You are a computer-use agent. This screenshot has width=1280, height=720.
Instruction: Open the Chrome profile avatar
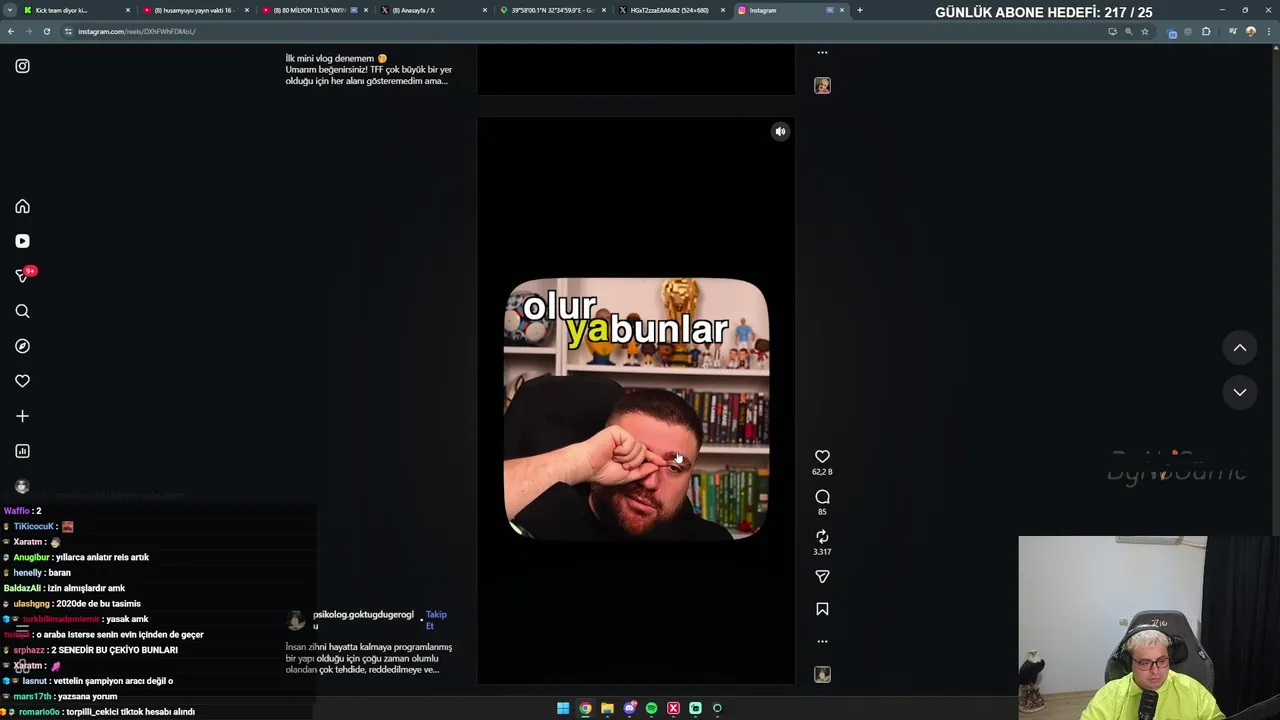pyautogui.click(x=1250, y=31)
